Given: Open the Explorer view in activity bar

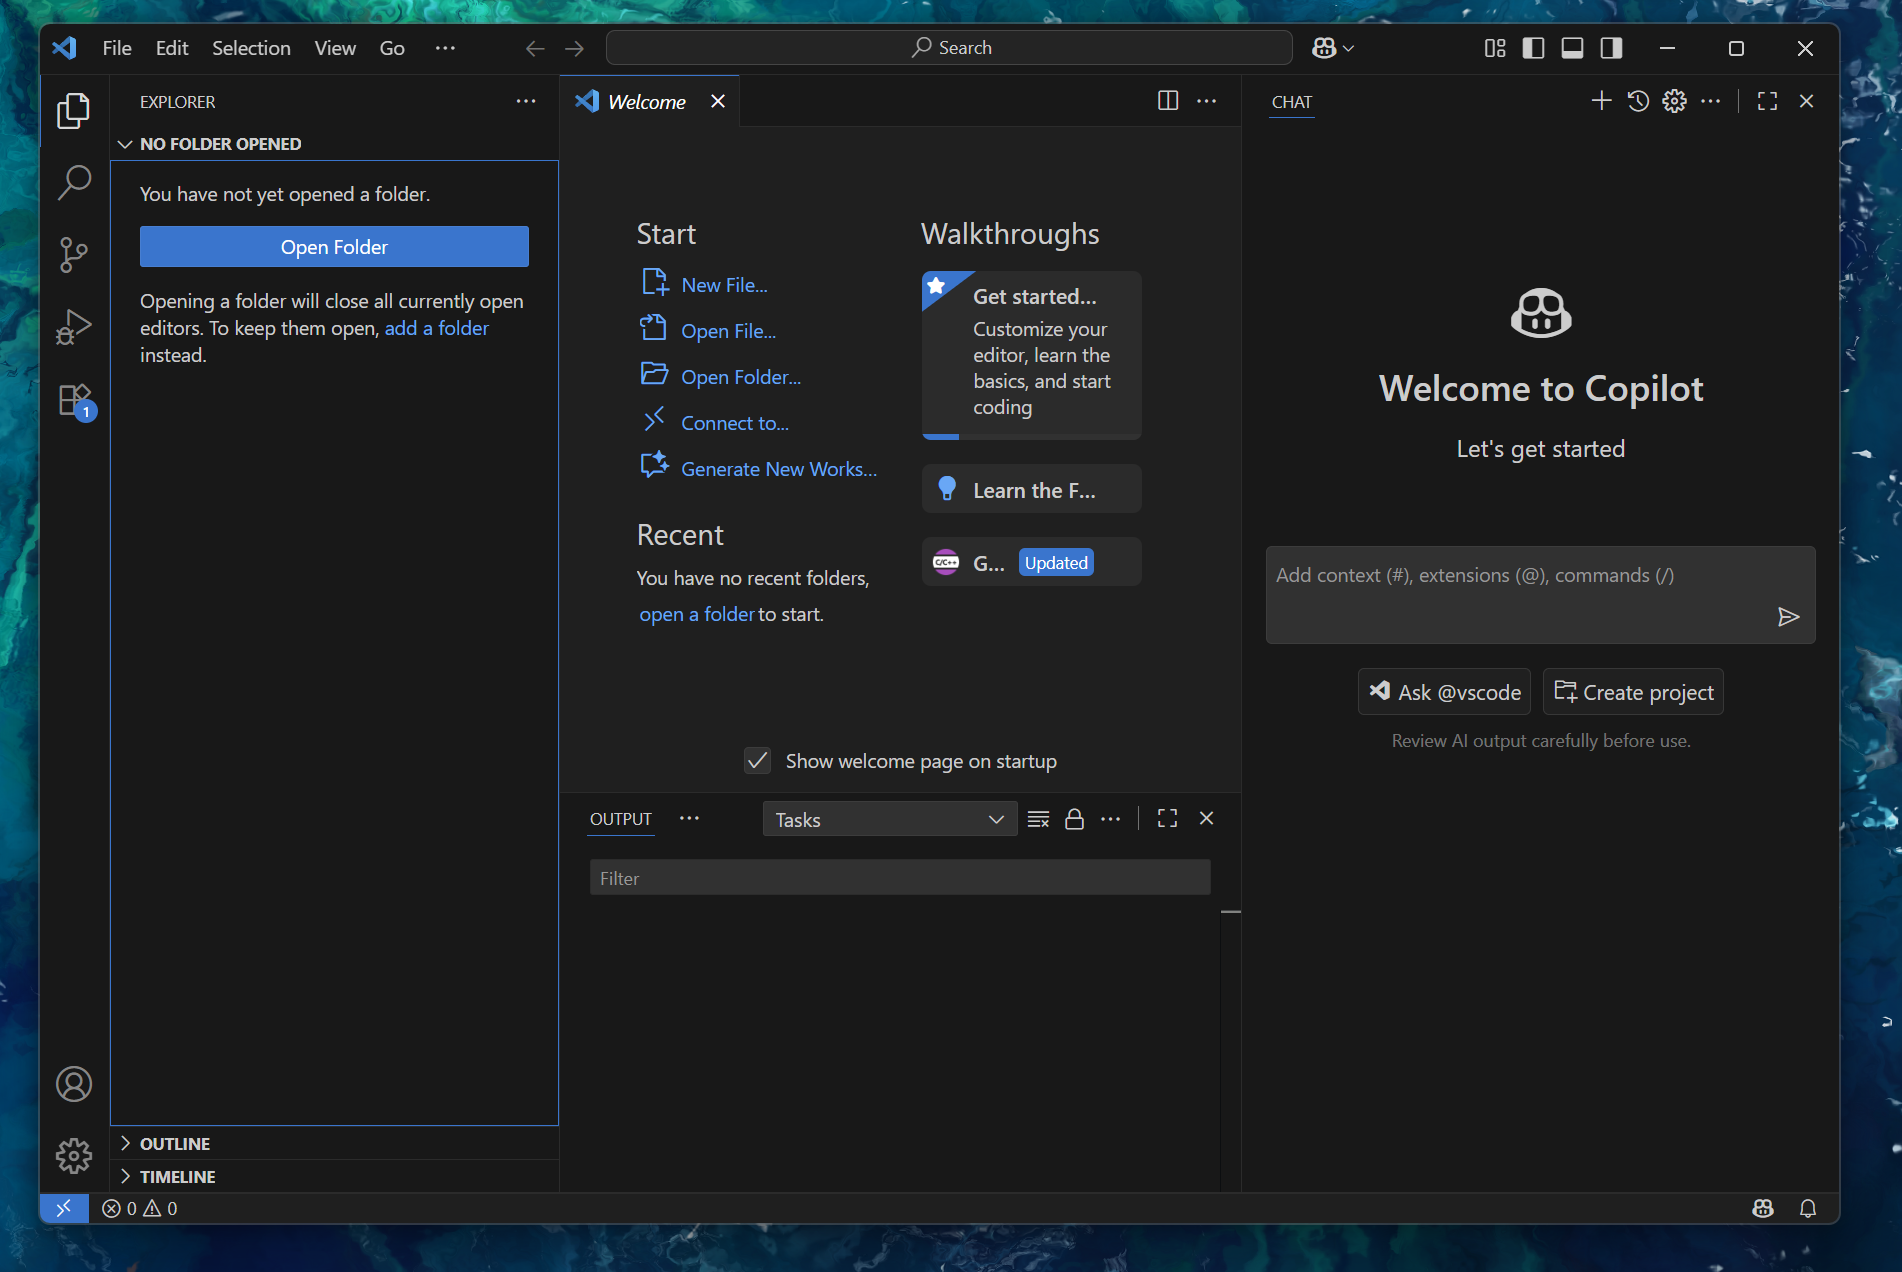Looking at the screenshot, I should point(73,111).
